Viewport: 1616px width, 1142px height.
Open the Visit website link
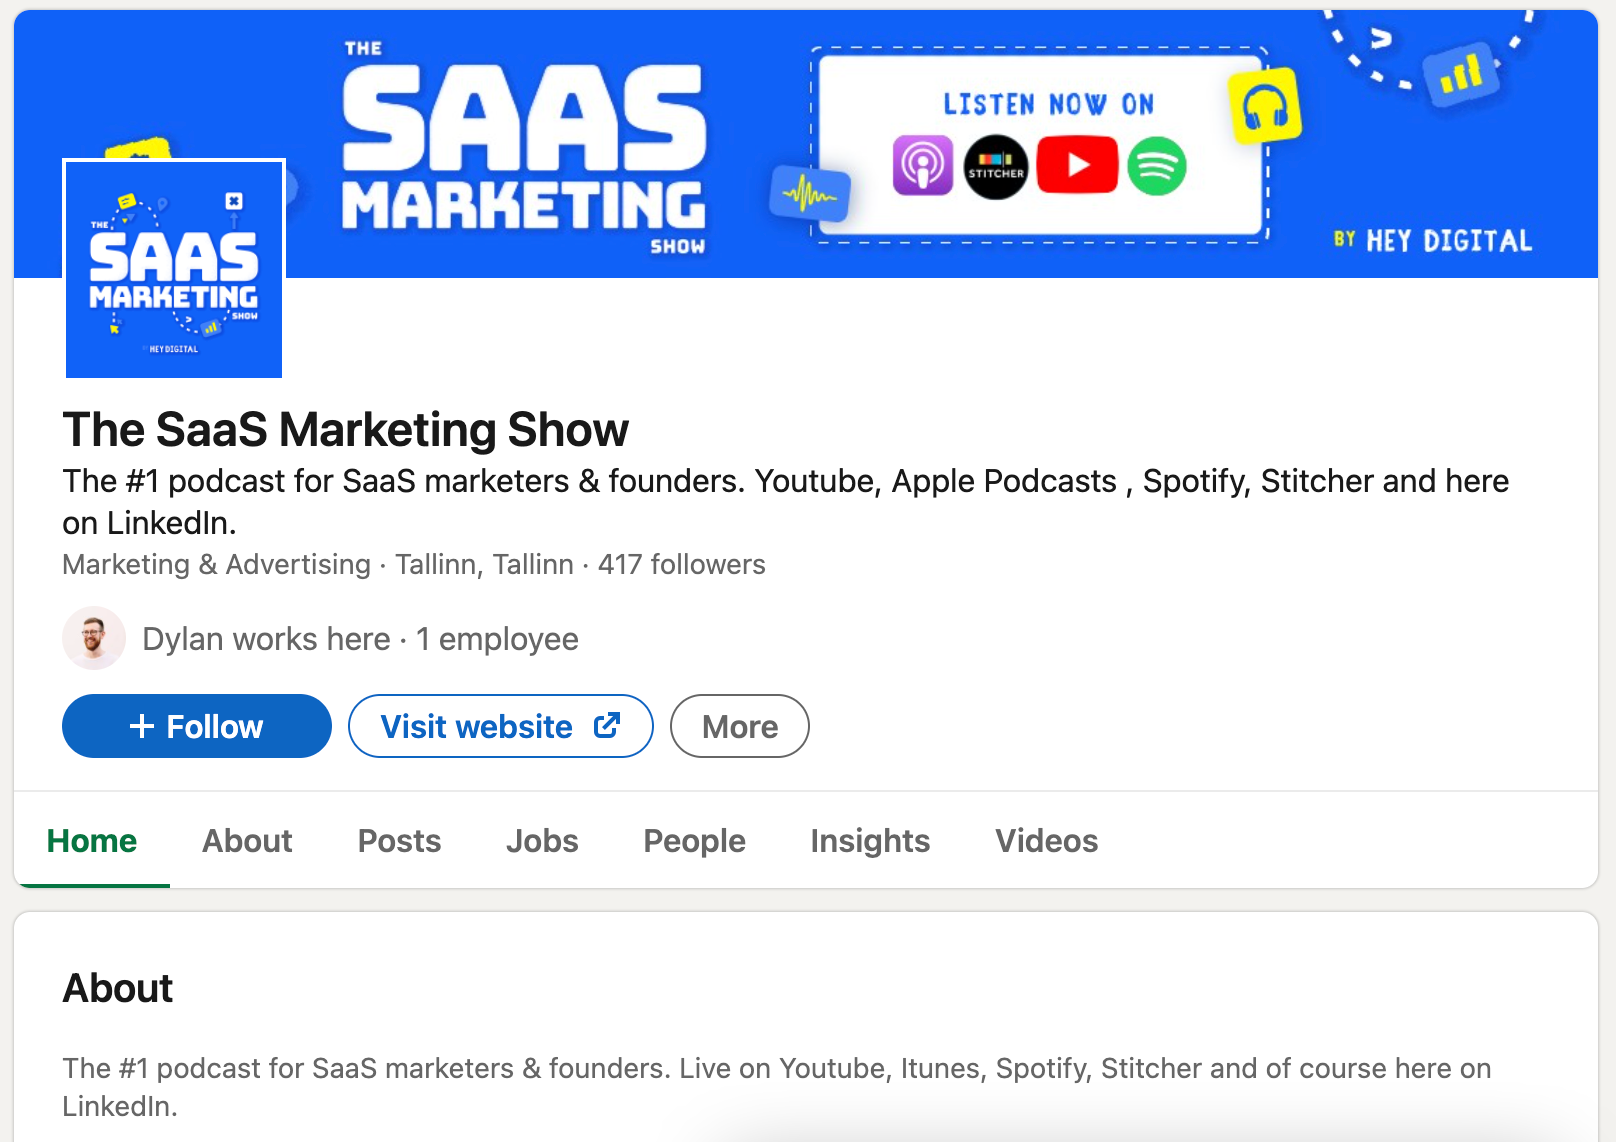501,726
